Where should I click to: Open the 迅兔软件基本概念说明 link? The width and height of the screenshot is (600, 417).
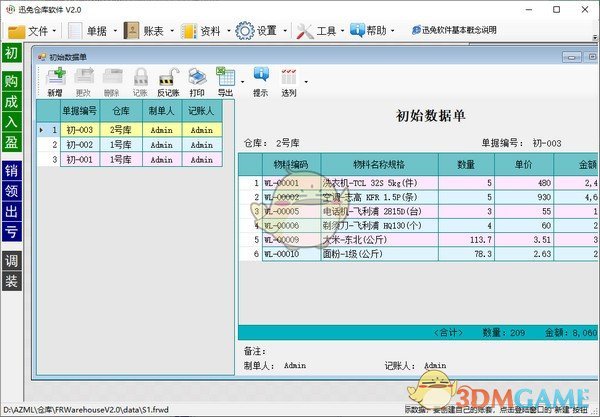click(x=454, y=30)
